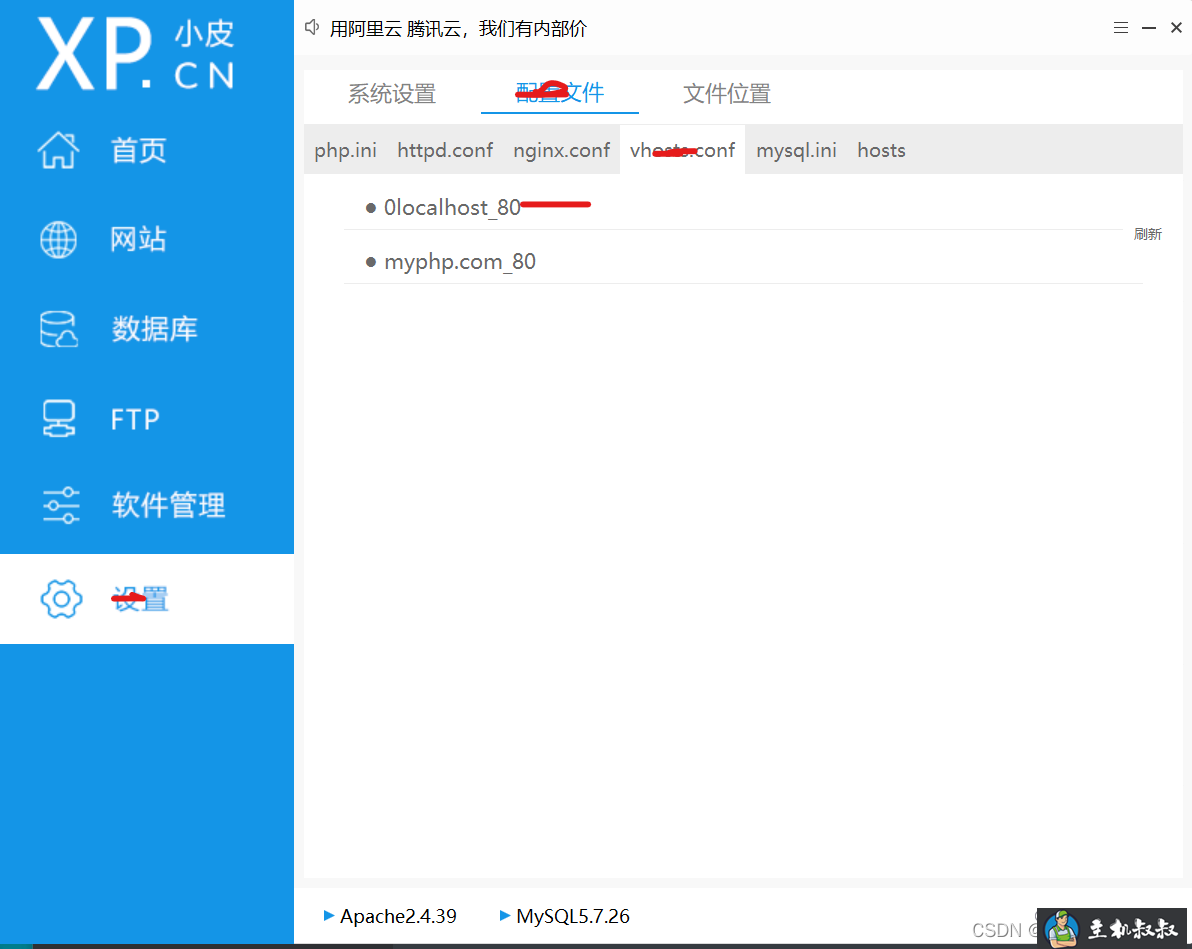Switch to the 文件位置 tab
This screenshot has height=949, width=1192.
727,94
